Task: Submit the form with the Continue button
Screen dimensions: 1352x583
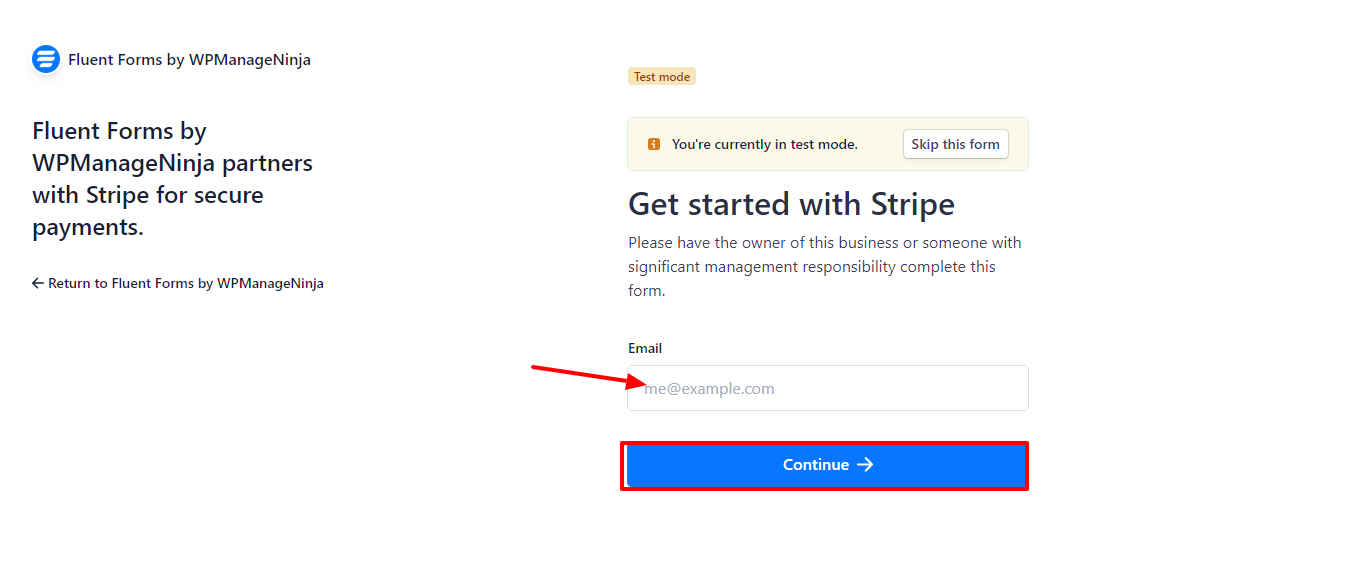Action: click(827, 465)
